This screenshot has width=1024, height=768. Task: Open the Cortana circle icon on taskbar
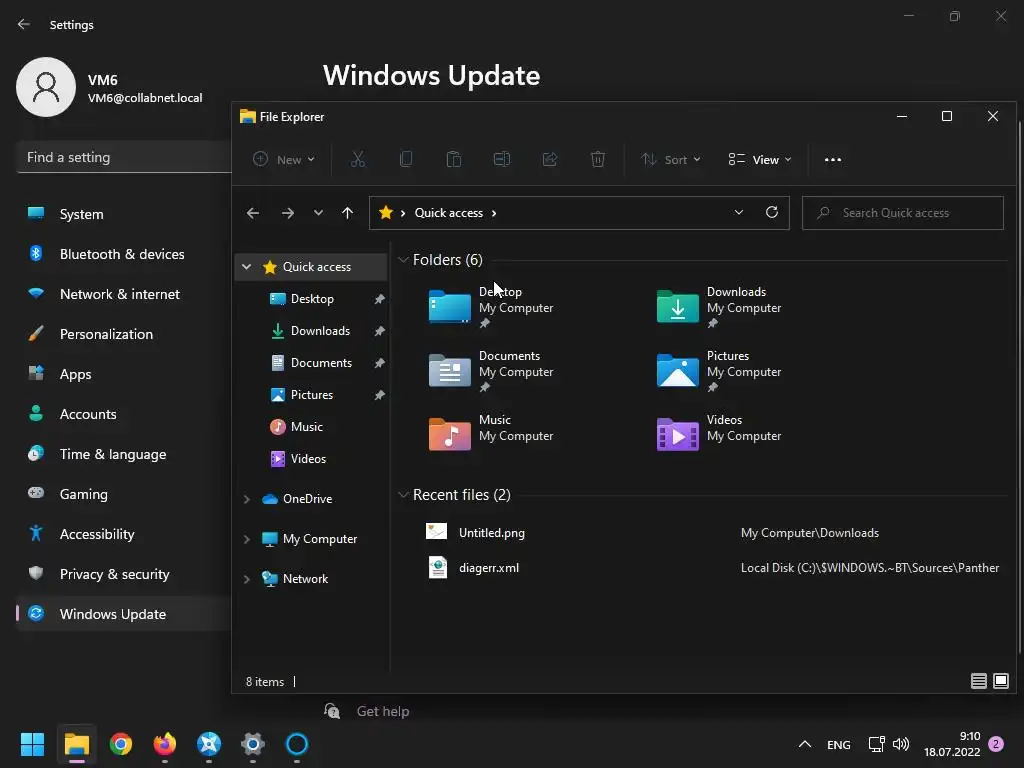[296, 744]
